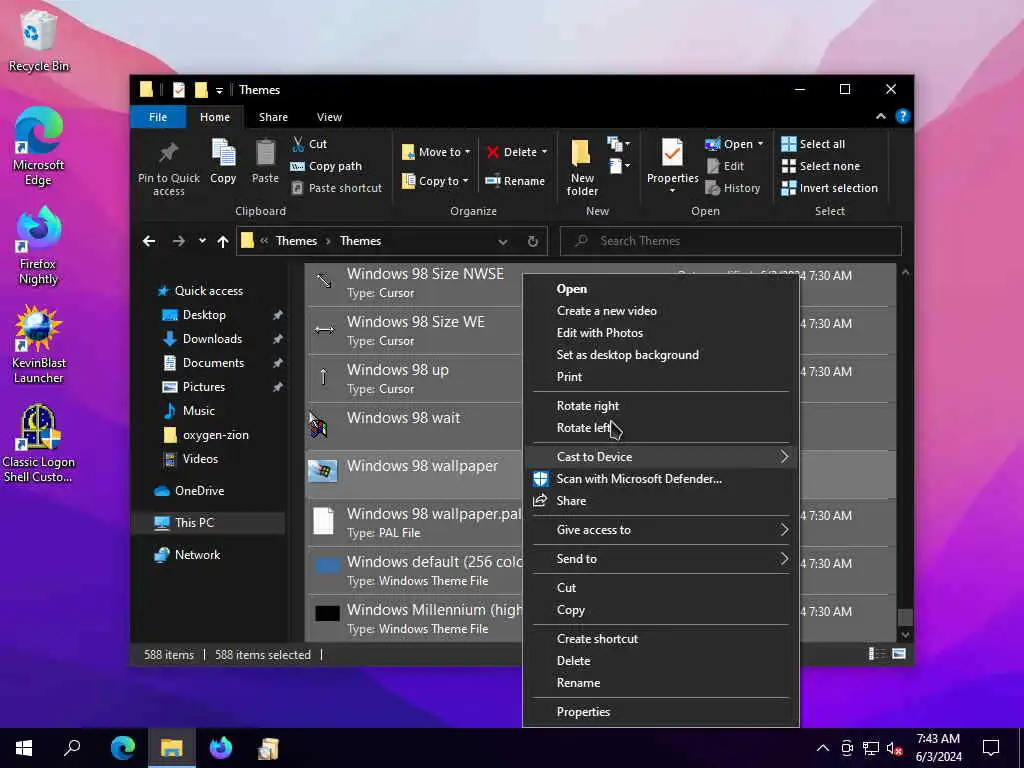Switch to the Share ribbon tab

point(273,117)
